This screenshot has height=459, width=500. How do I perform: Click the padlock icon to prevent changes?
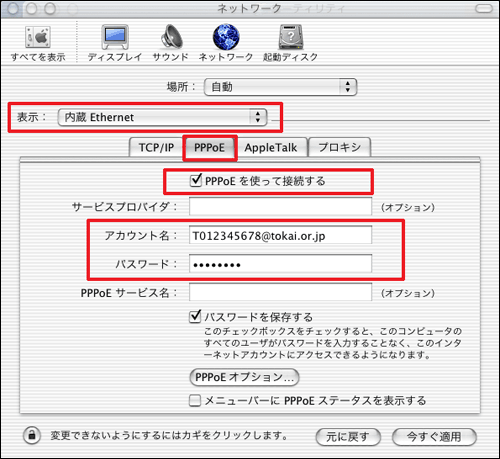coord(32,435)
